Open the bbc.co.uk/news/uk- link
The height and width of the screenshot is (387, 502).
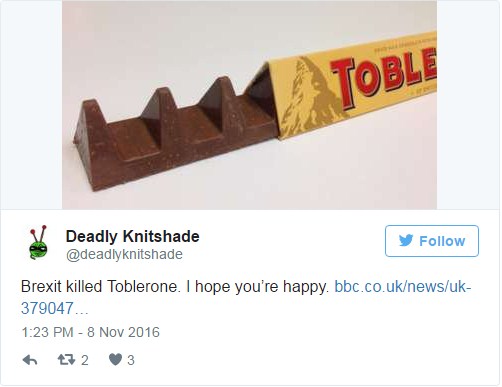click(403, 287)
